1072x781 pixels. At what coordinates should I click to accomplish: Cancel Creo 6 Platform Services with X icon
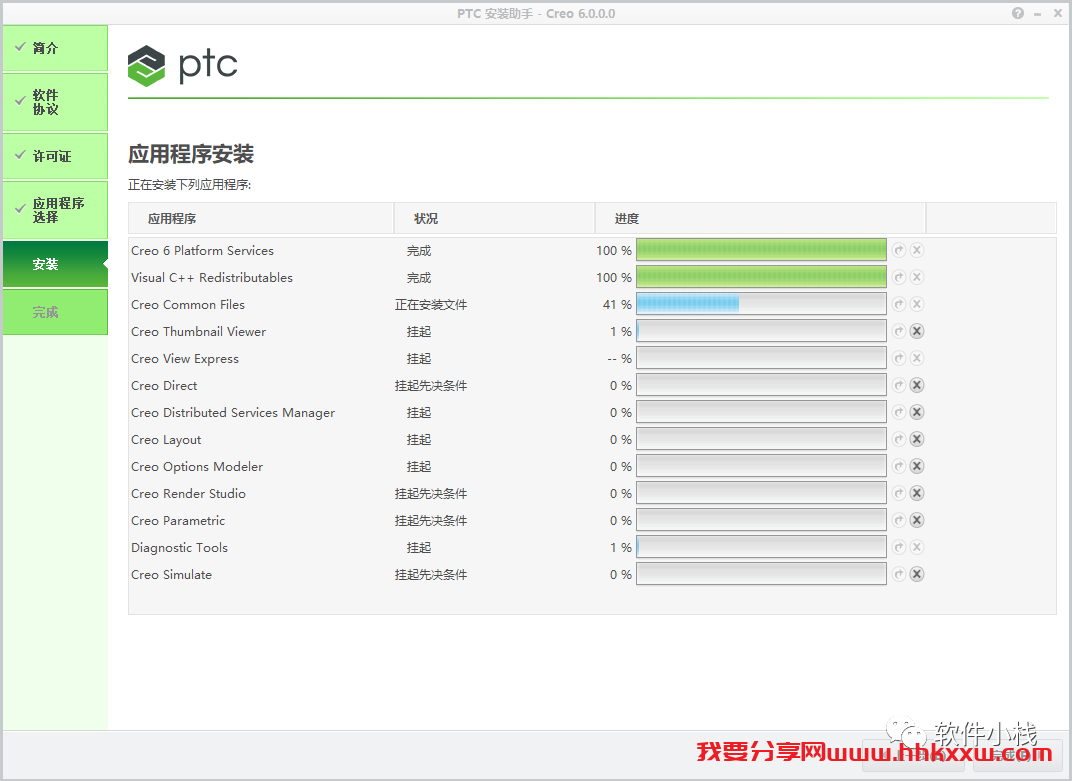coord(917,250)
